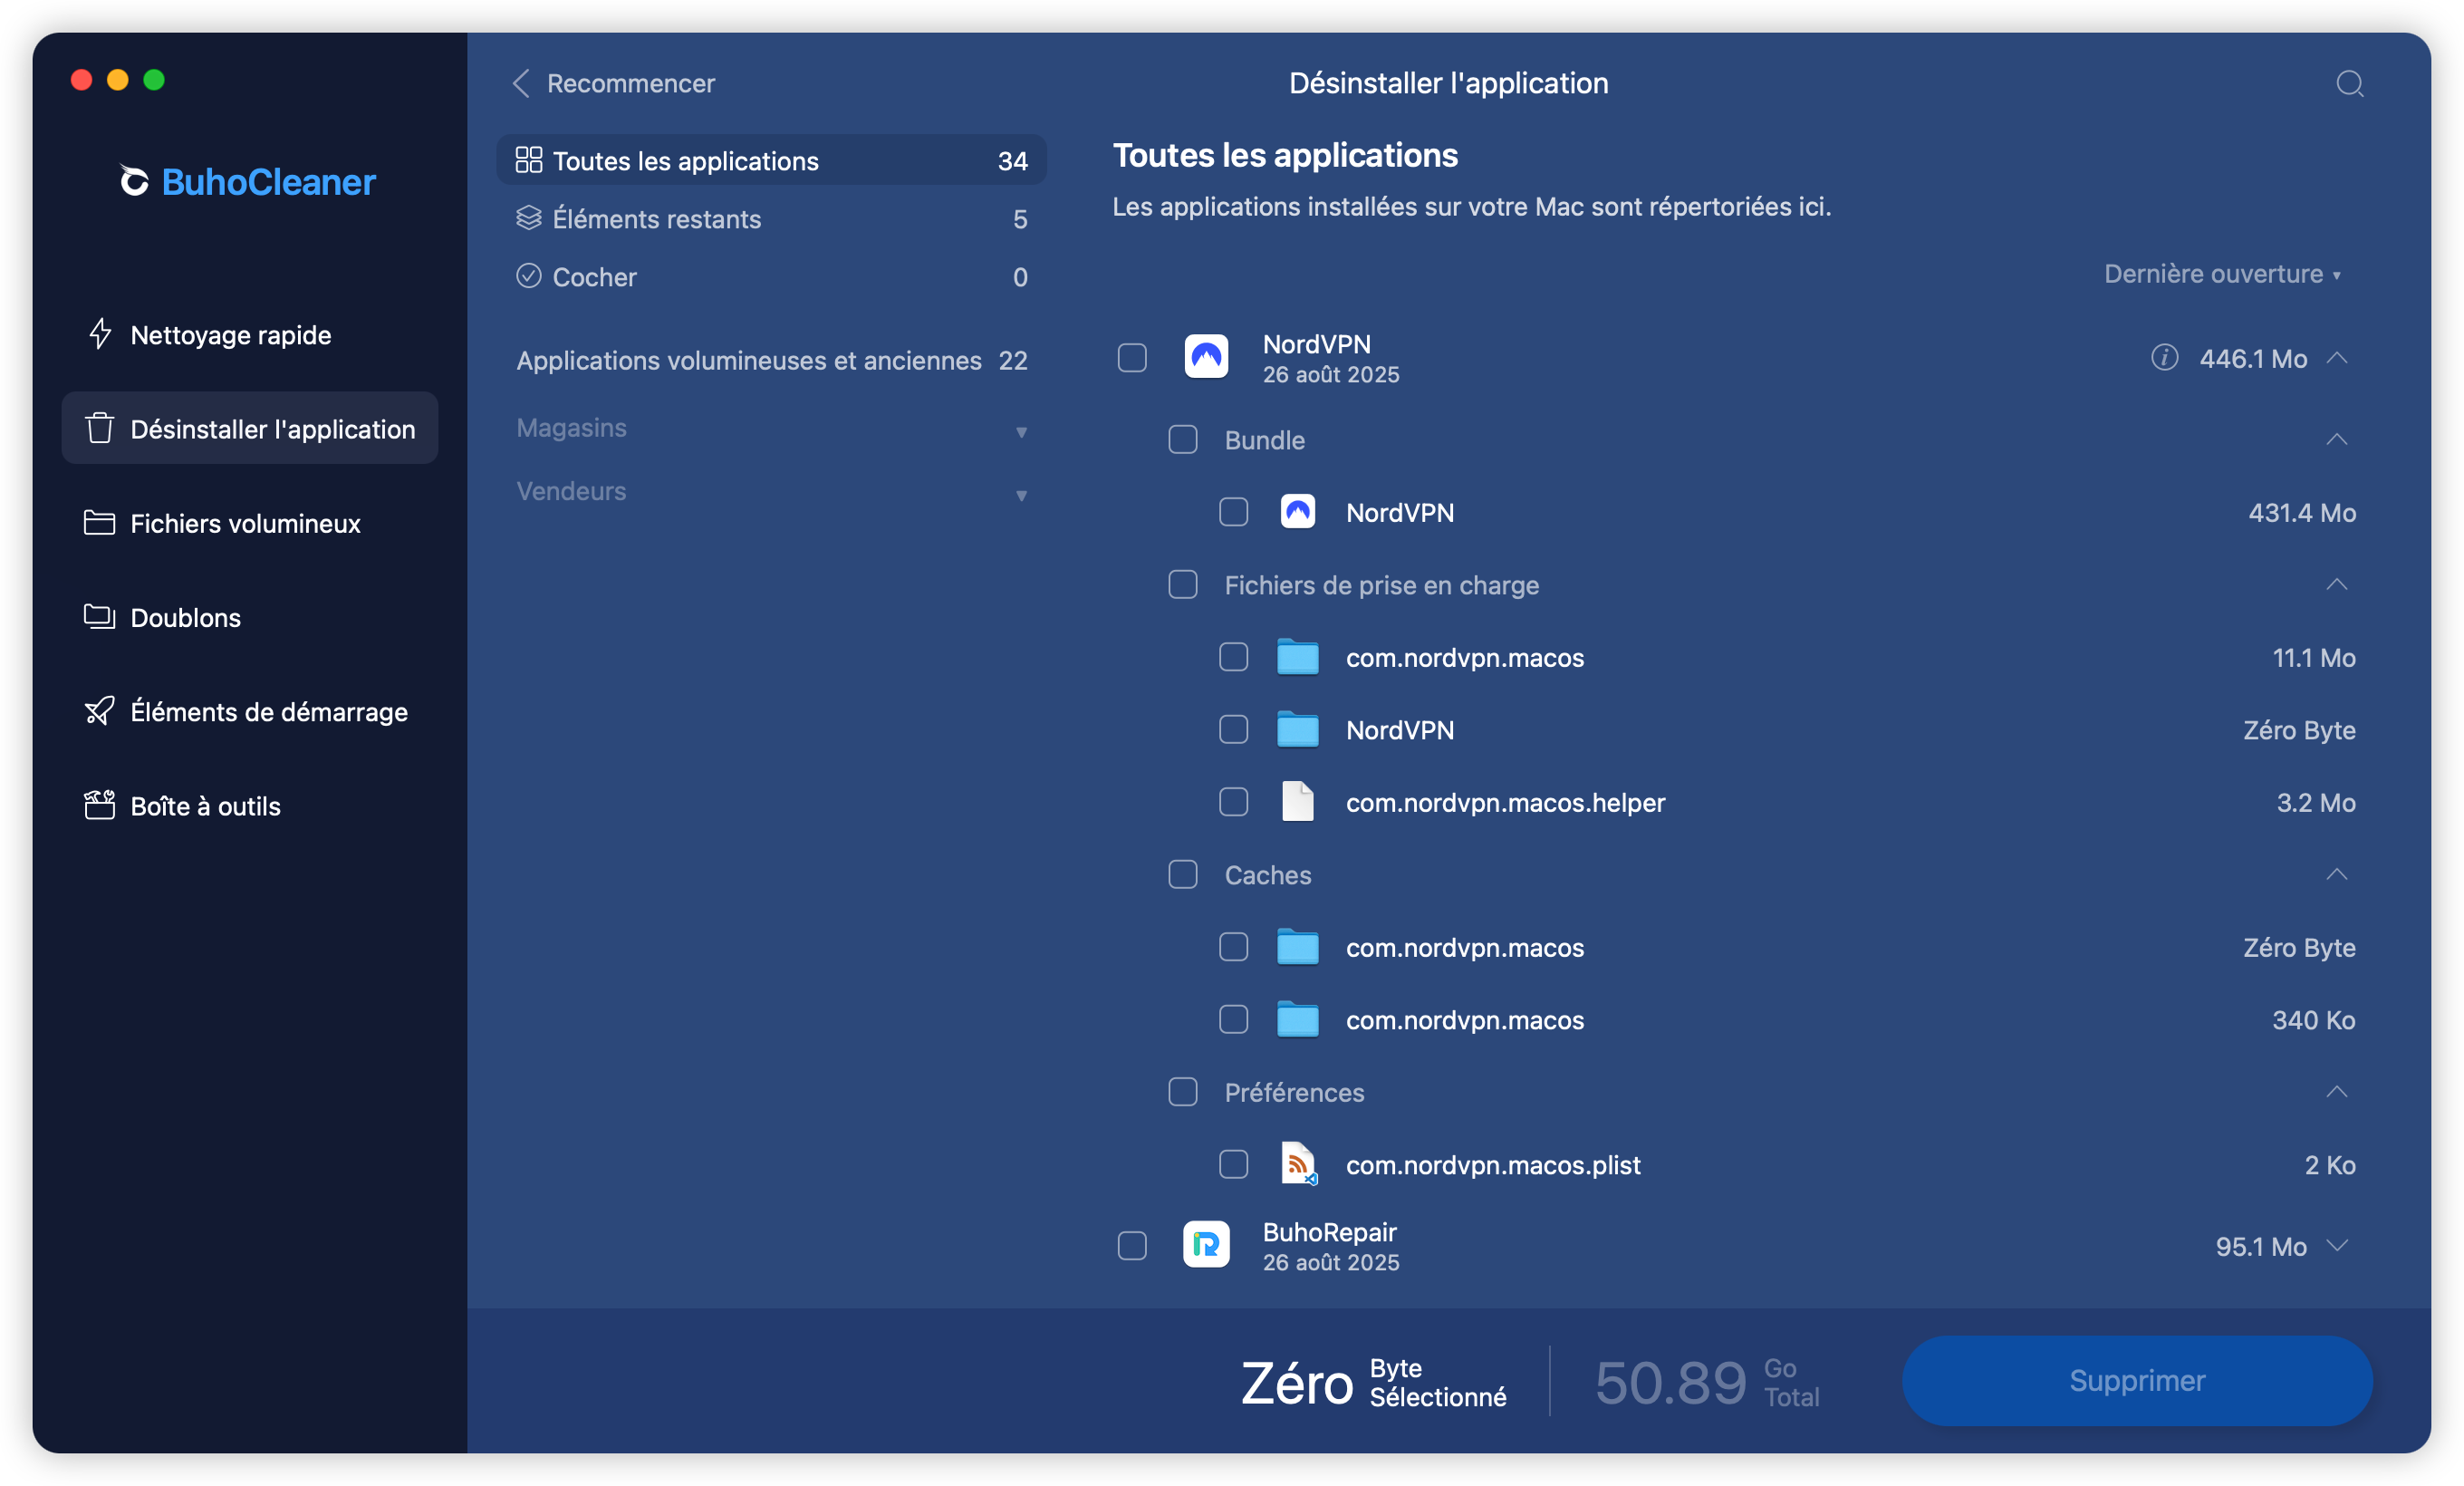Screen dimensions: 2464x1486
Task: Click the Recommencer link
Action: click(630, 83)
